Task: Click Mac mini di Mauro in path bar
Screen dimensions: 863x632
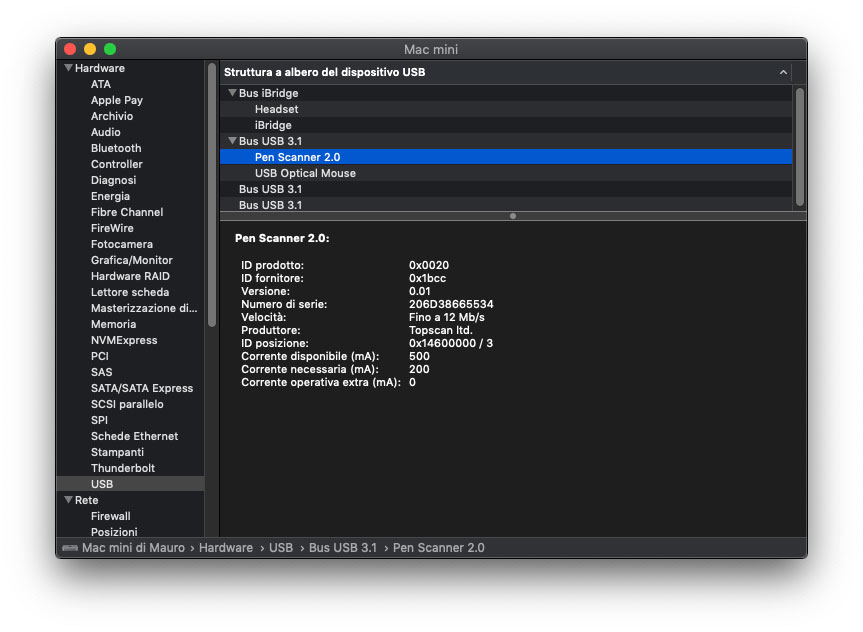Action: [134, 548]
